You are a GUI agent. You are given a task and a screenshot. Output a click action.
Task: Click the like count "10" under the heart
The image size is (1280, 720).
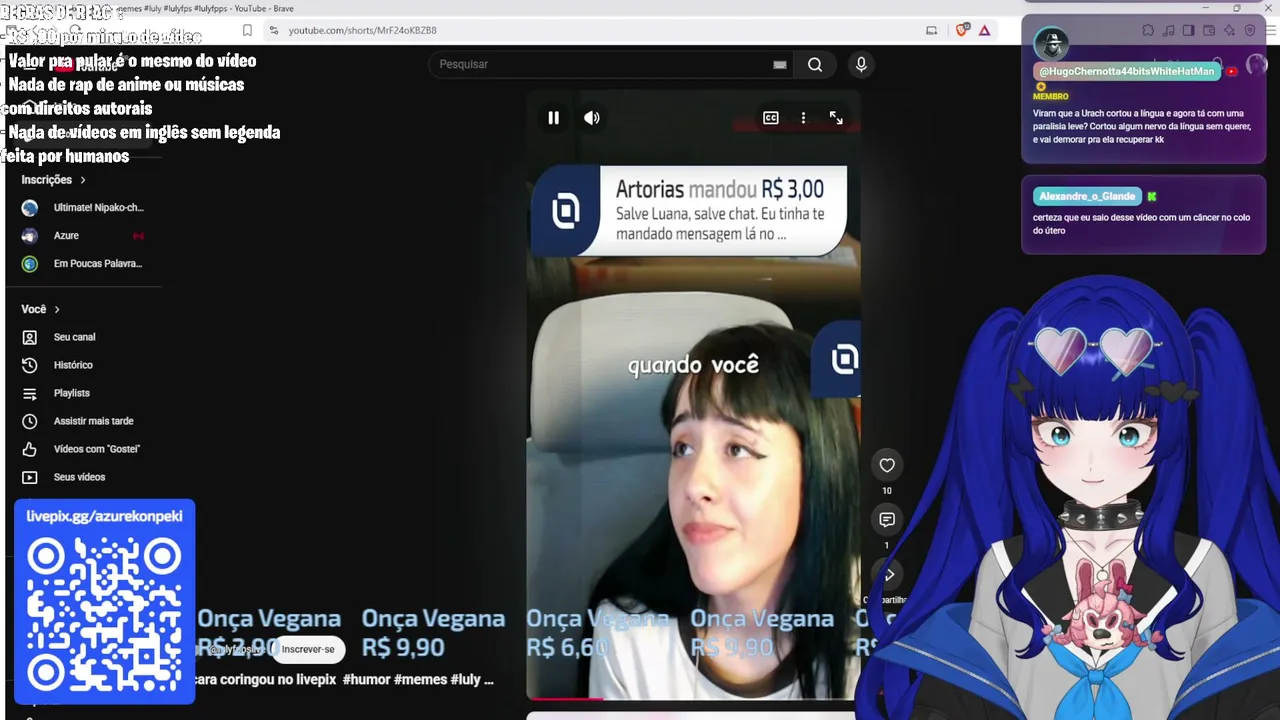[887, 491]
